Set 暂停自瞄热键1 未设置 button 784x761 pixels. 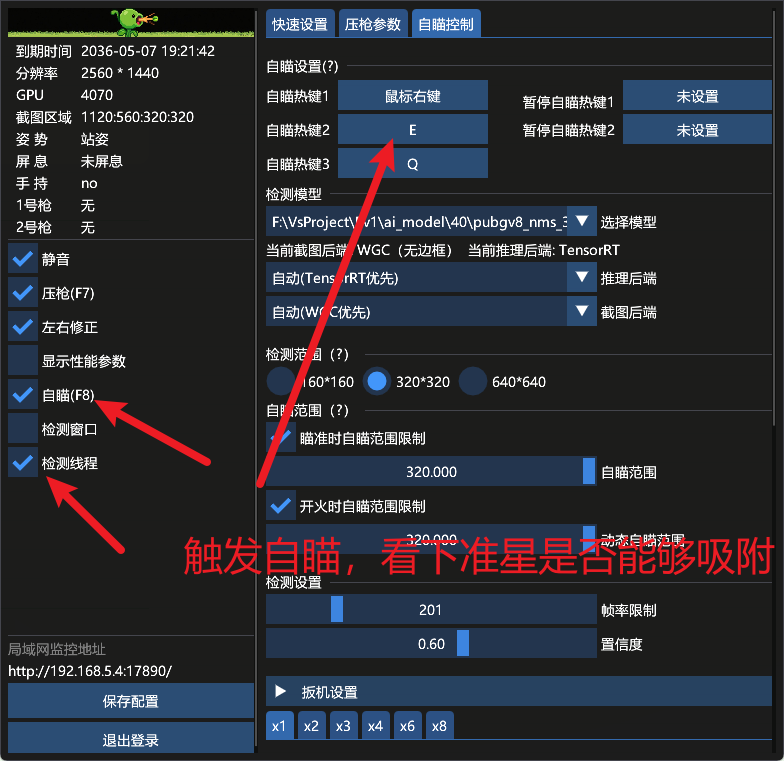[697, 95]
